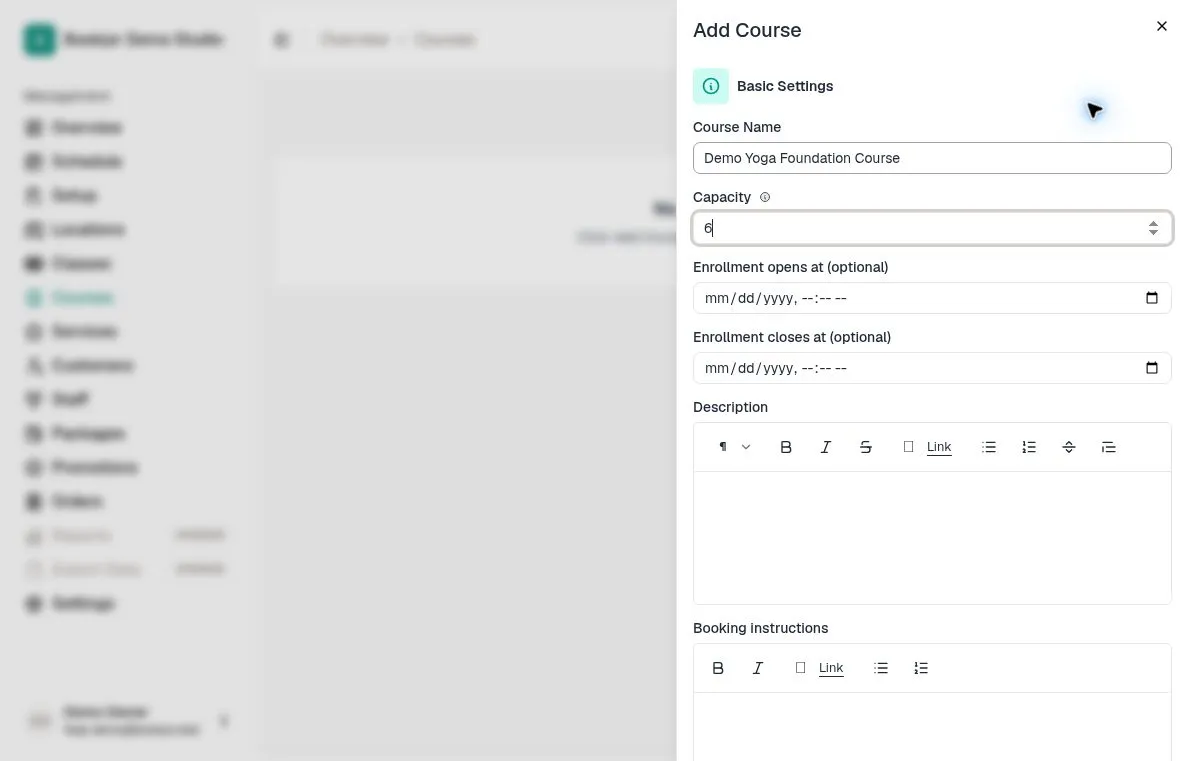Toggle italic in the Description editor
Image resolution: width=1188 pixels, height=761 pixels.
826,447
